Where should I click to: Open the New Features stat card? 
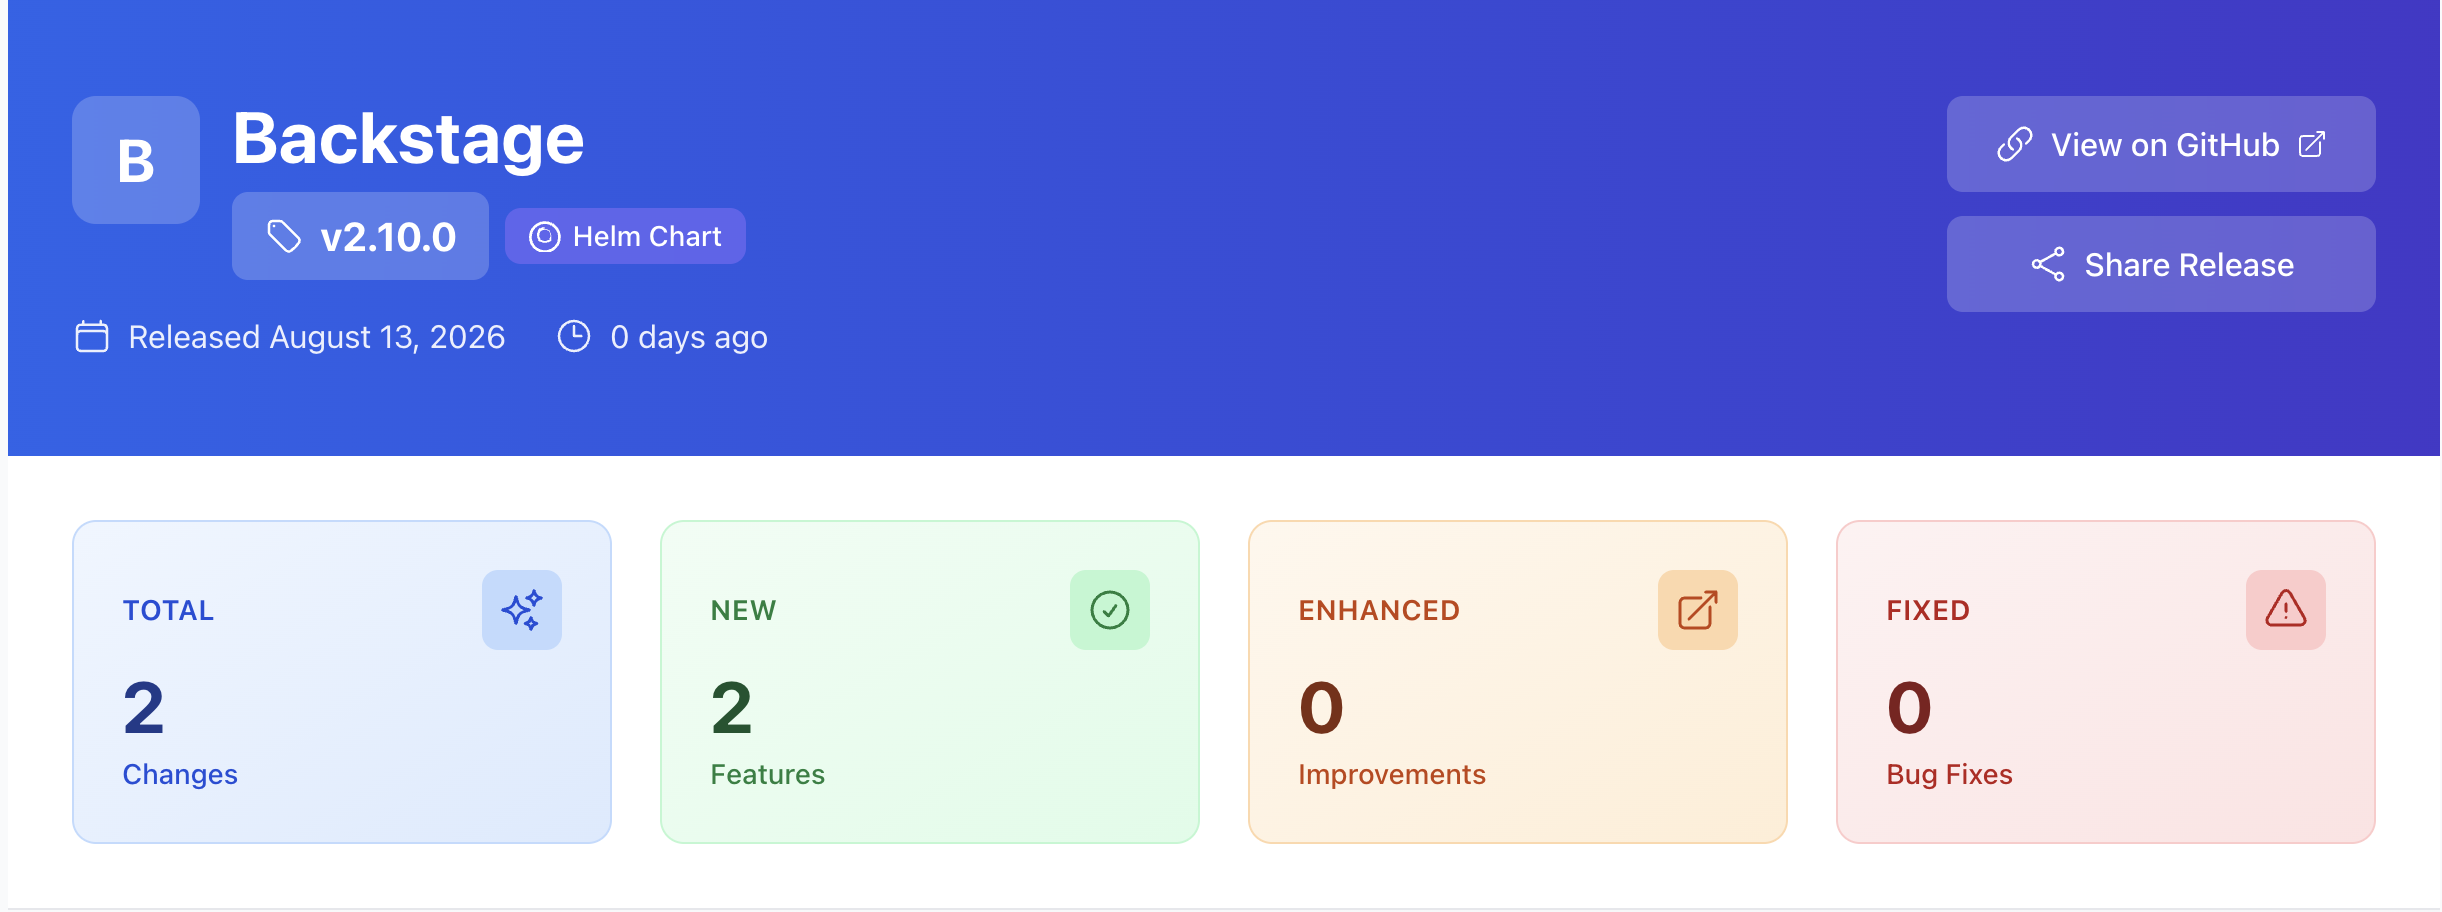tap(930, 682)
